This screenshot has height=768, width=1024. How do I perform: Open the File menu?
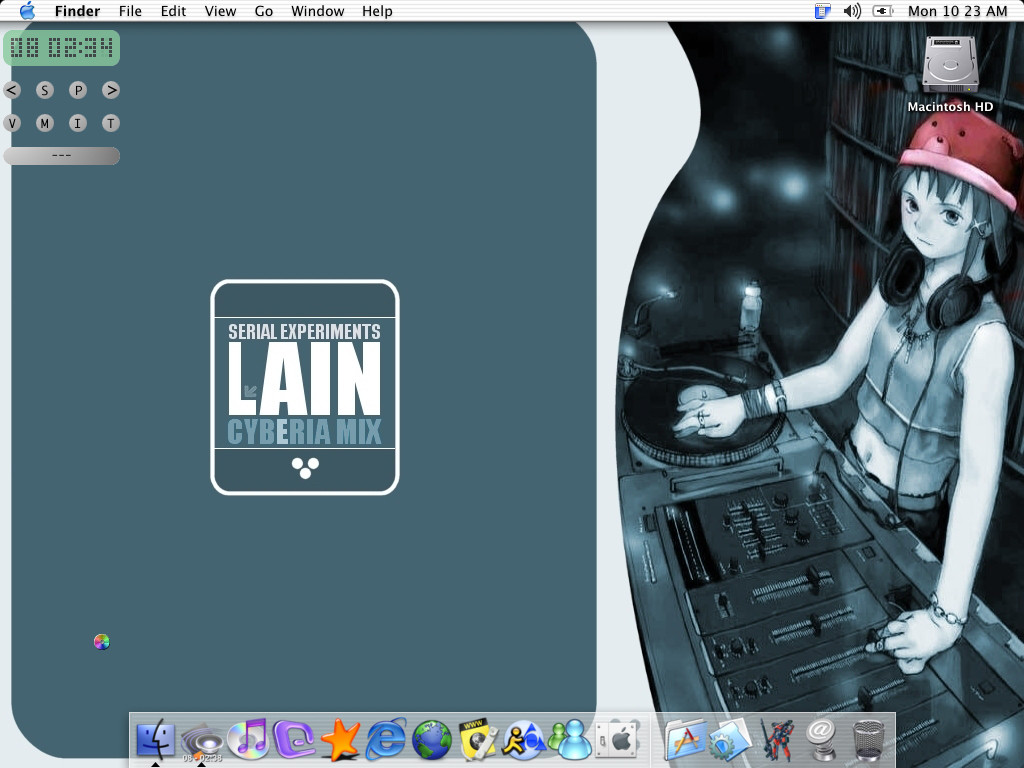130,11
